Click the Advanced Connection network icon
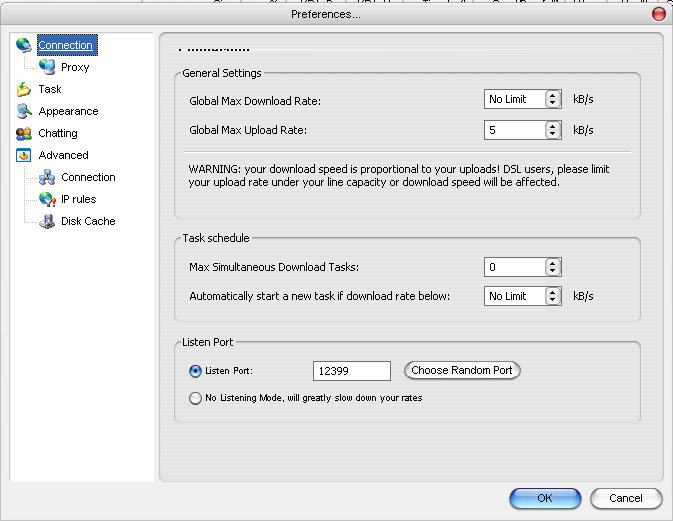The width and height of the screenshot is (673, 521). pyautogui.click(x=46, y=177)
